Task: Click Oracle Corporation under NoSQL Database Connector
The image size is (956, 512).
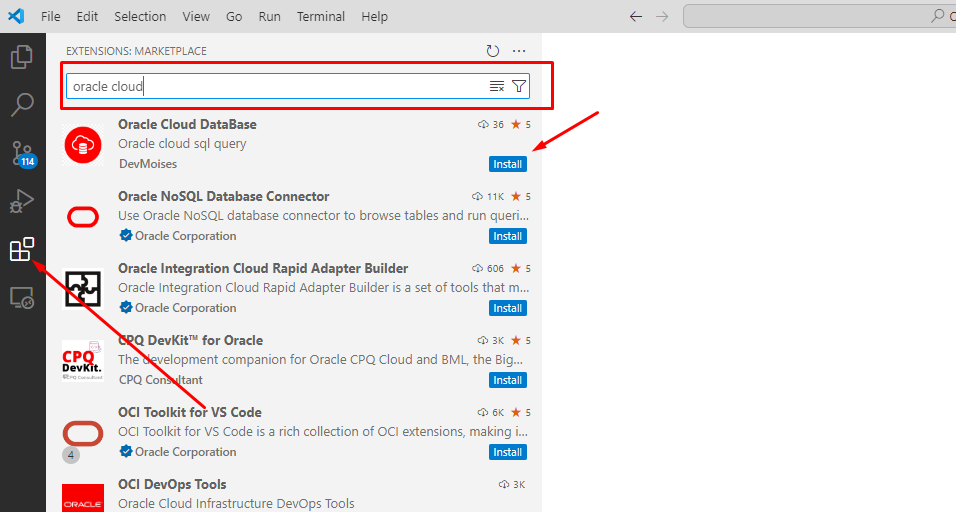Action: point(186,236)
